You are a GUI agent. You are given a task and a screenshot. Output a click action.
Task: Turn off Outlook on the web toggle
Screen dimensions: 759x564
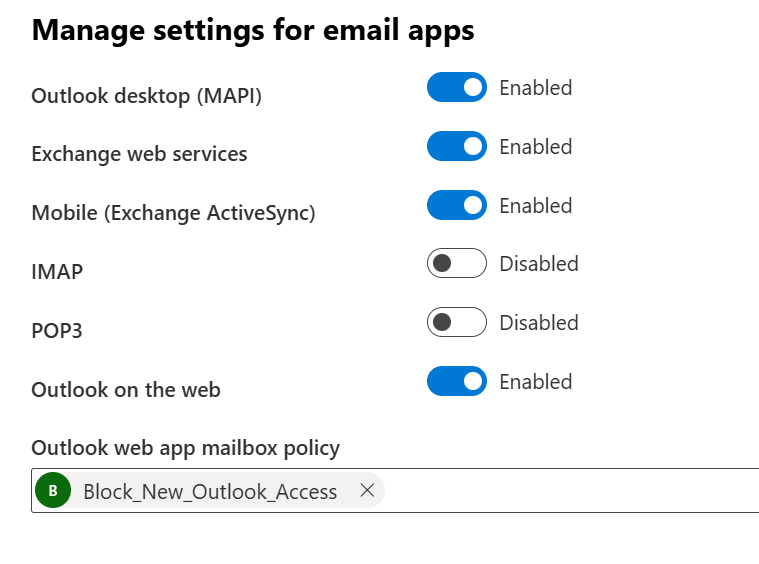pos(456,381)
